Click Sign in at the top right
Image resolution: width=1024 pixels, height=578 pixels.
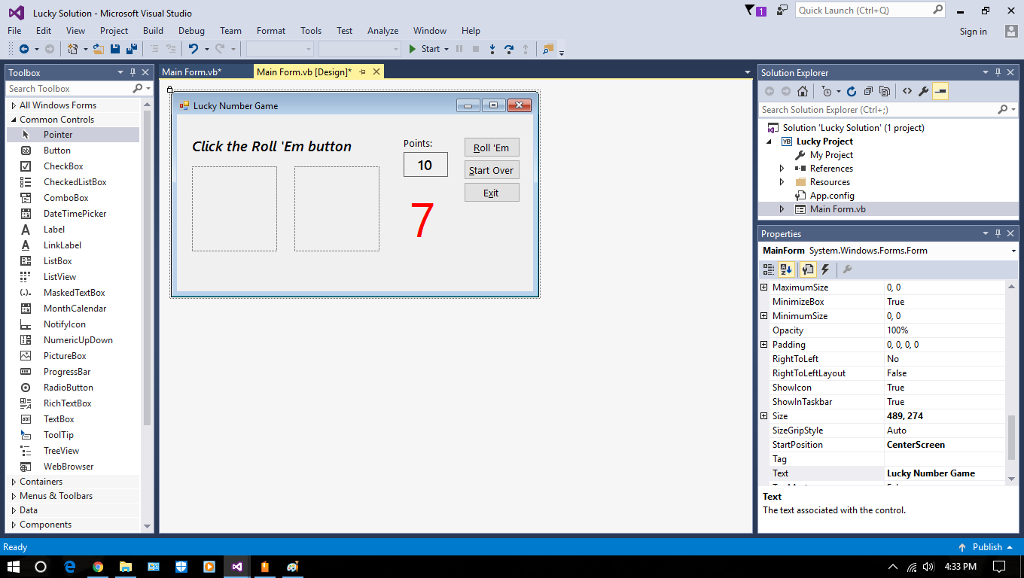973,31
